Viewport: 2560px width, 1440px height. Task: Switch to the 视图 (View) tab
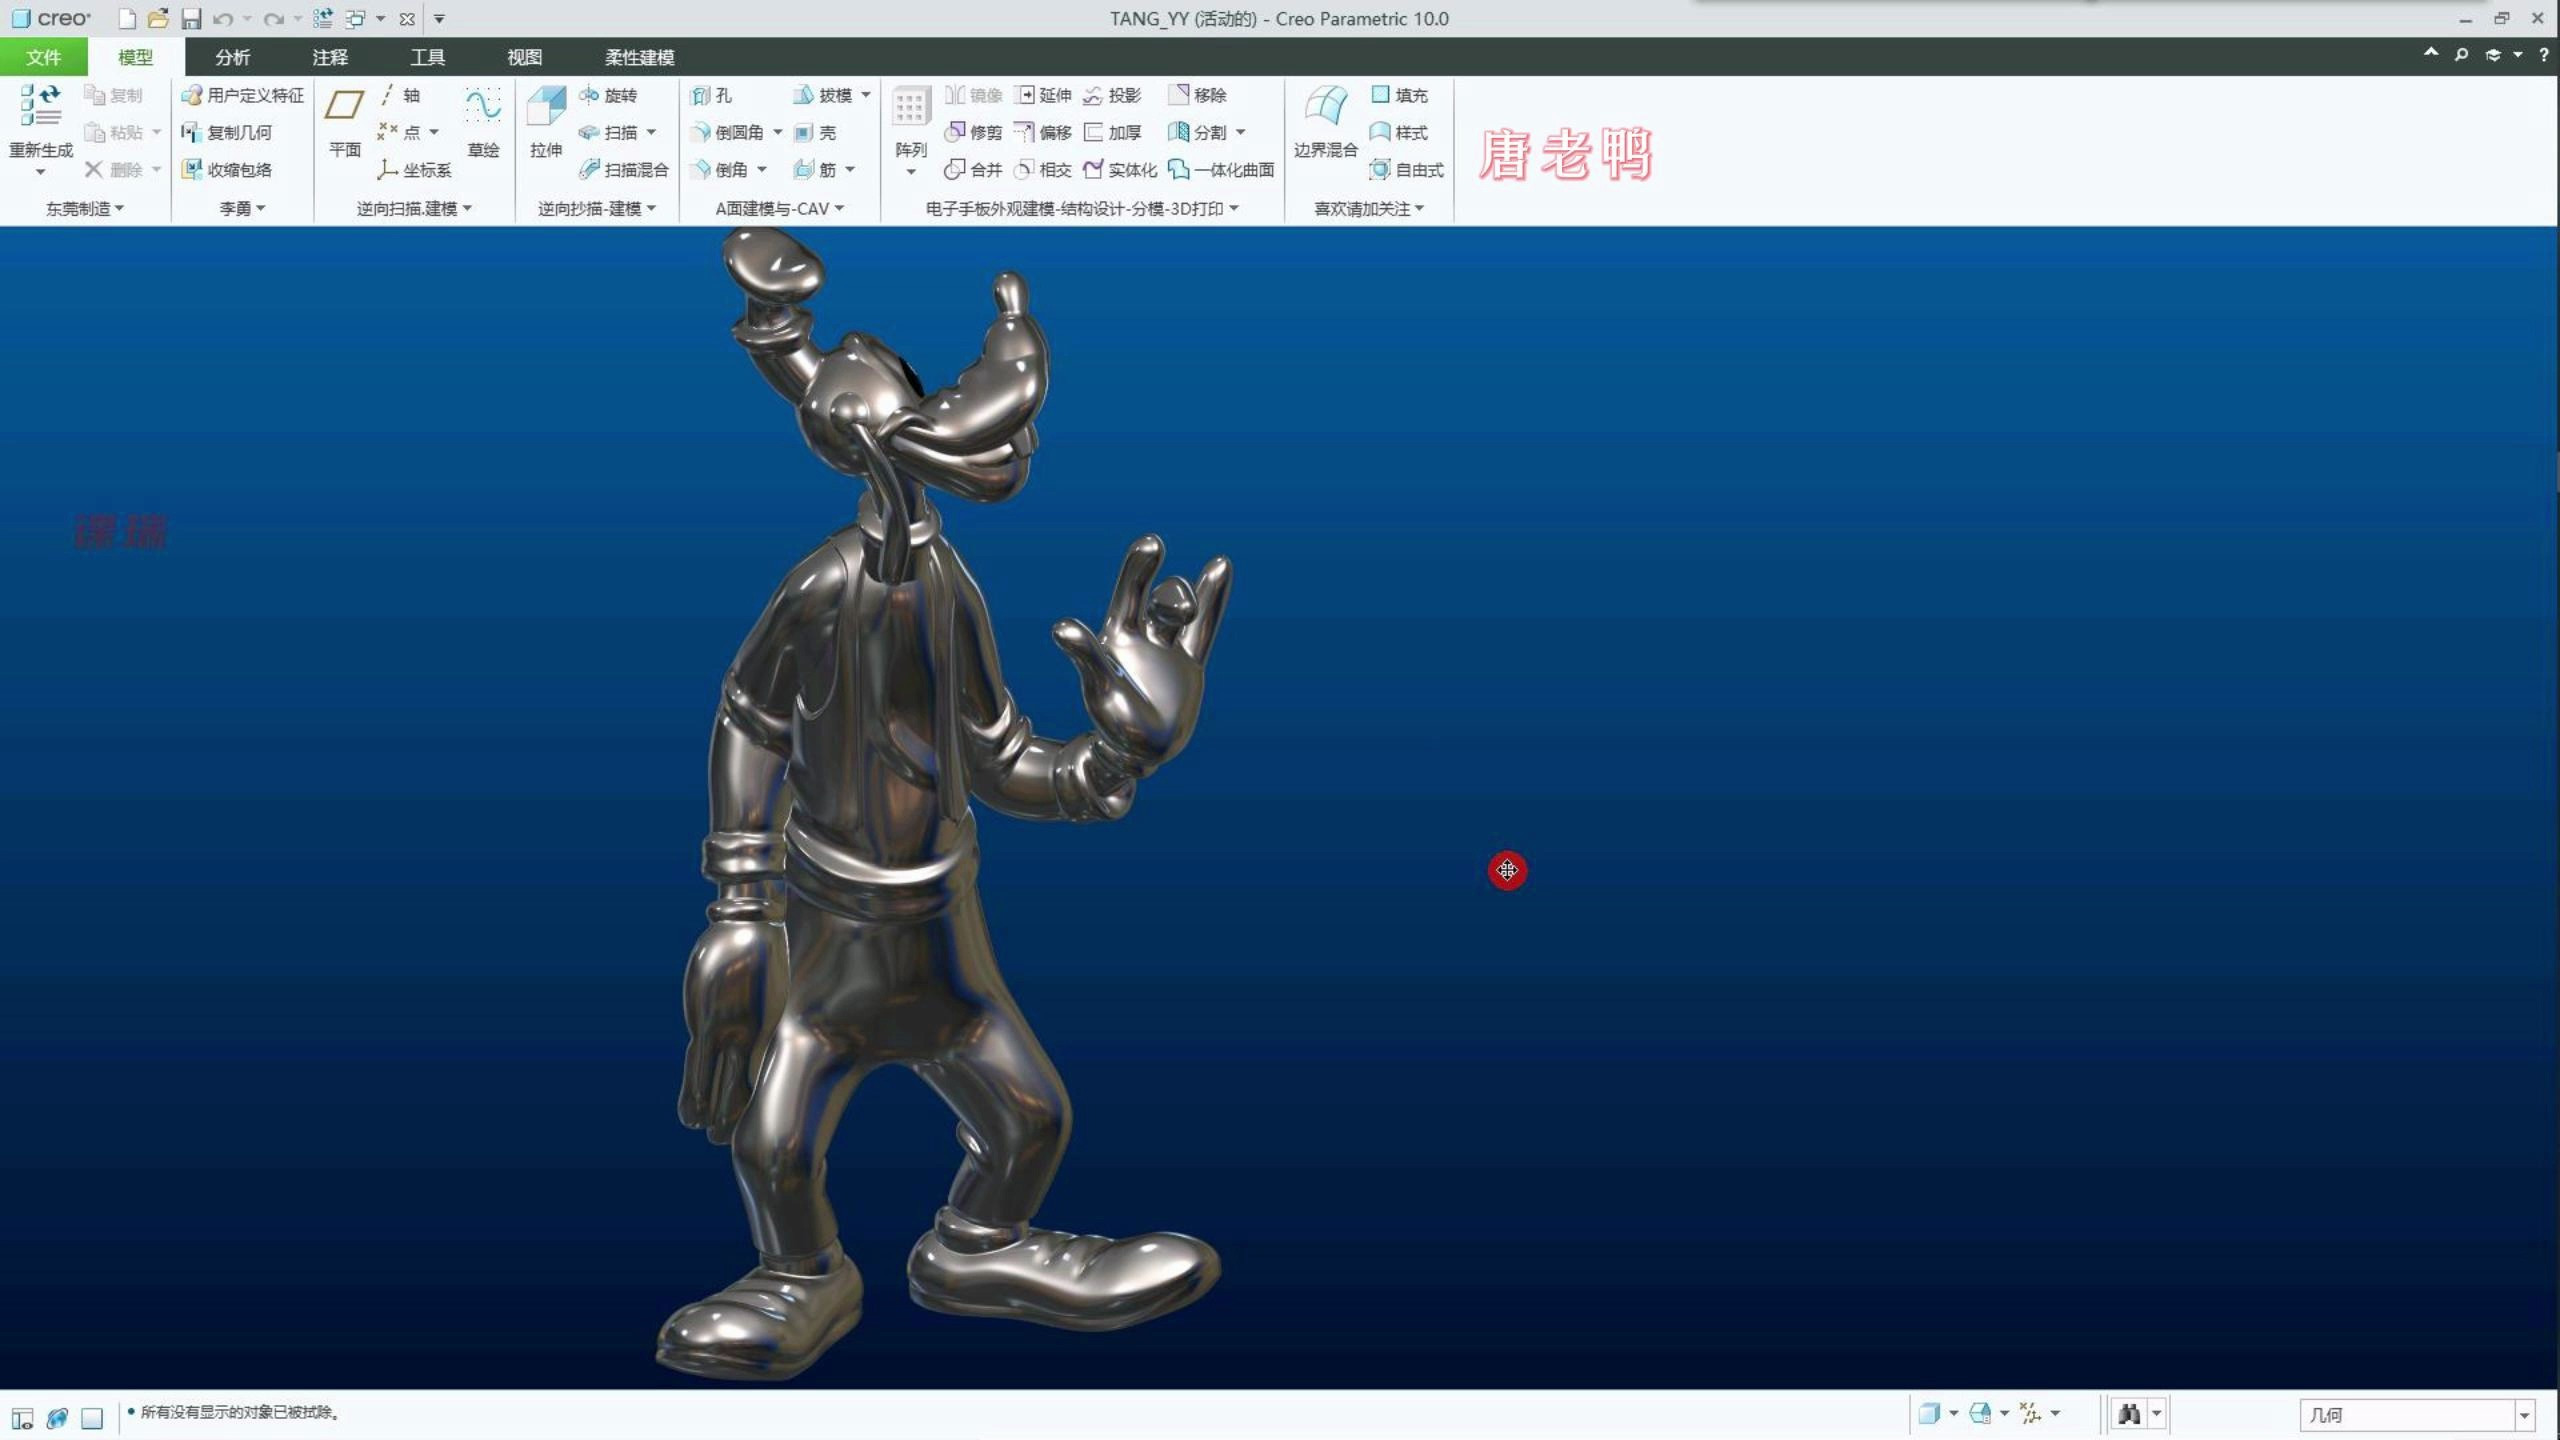click(524, 57)
